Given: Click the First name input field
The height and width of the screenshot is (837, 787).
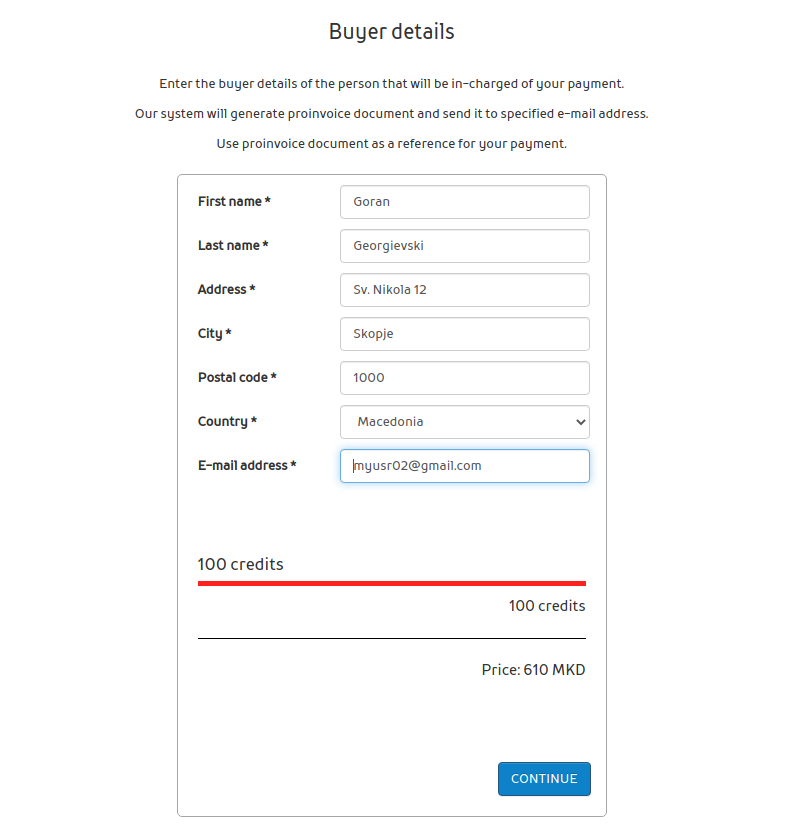Looking at the screenshot, I should click(x=464, y=202).
